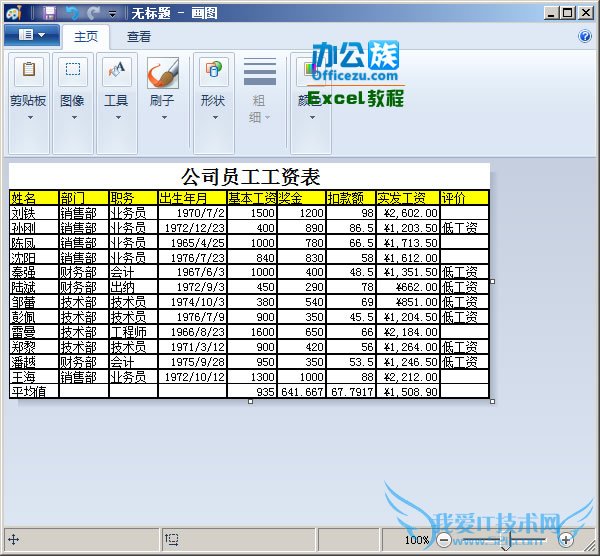Screen dimensions: 600x556
Task: Click the 出纳 job cell
Action: (134, 287)
